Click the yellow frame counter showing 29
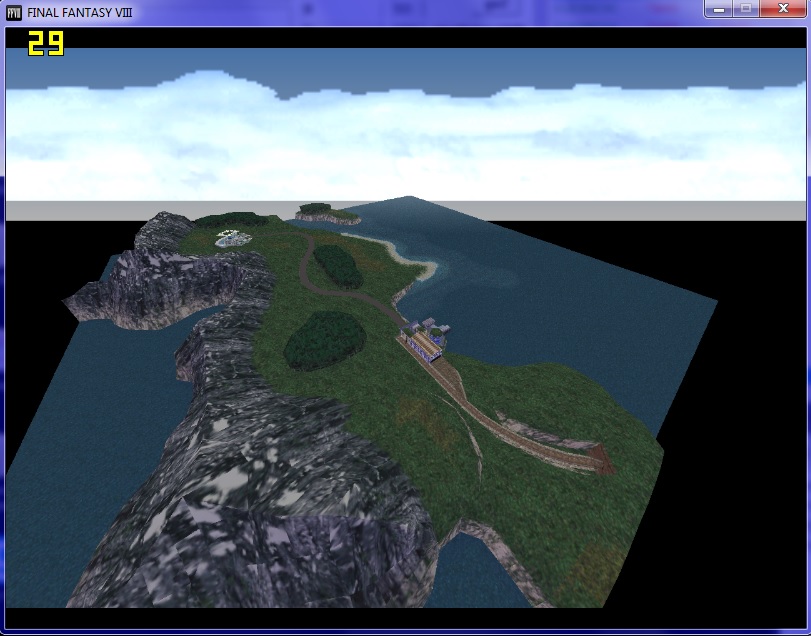 click(46, 43)
